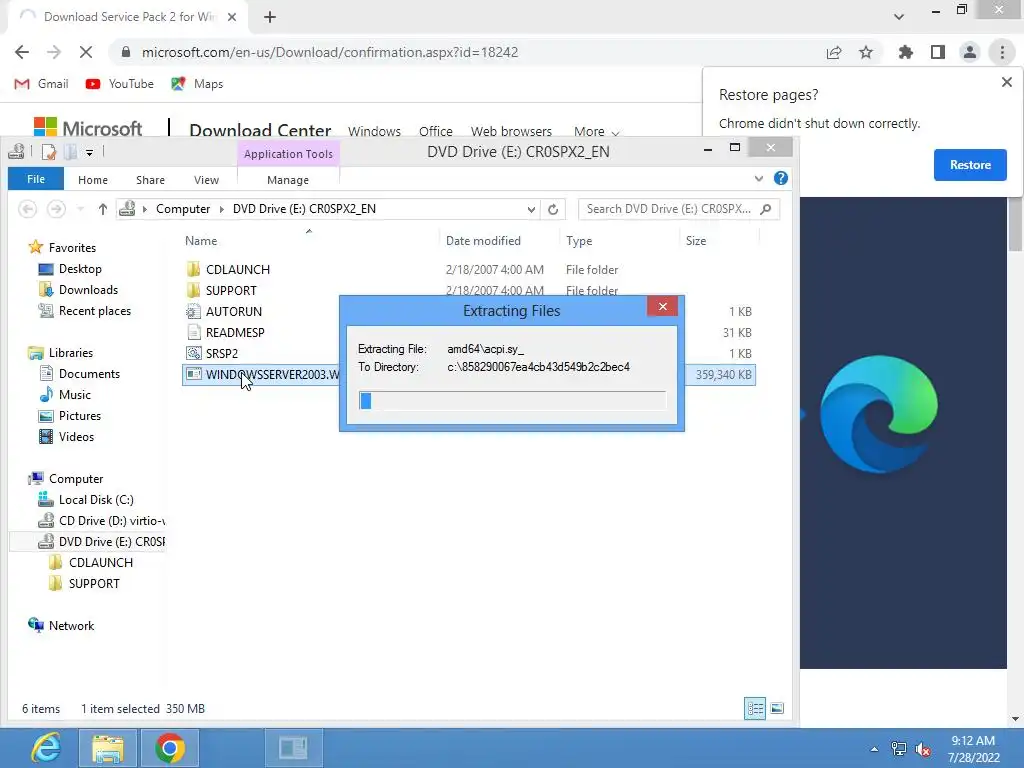Close the Extracting Files dialog

662,306
